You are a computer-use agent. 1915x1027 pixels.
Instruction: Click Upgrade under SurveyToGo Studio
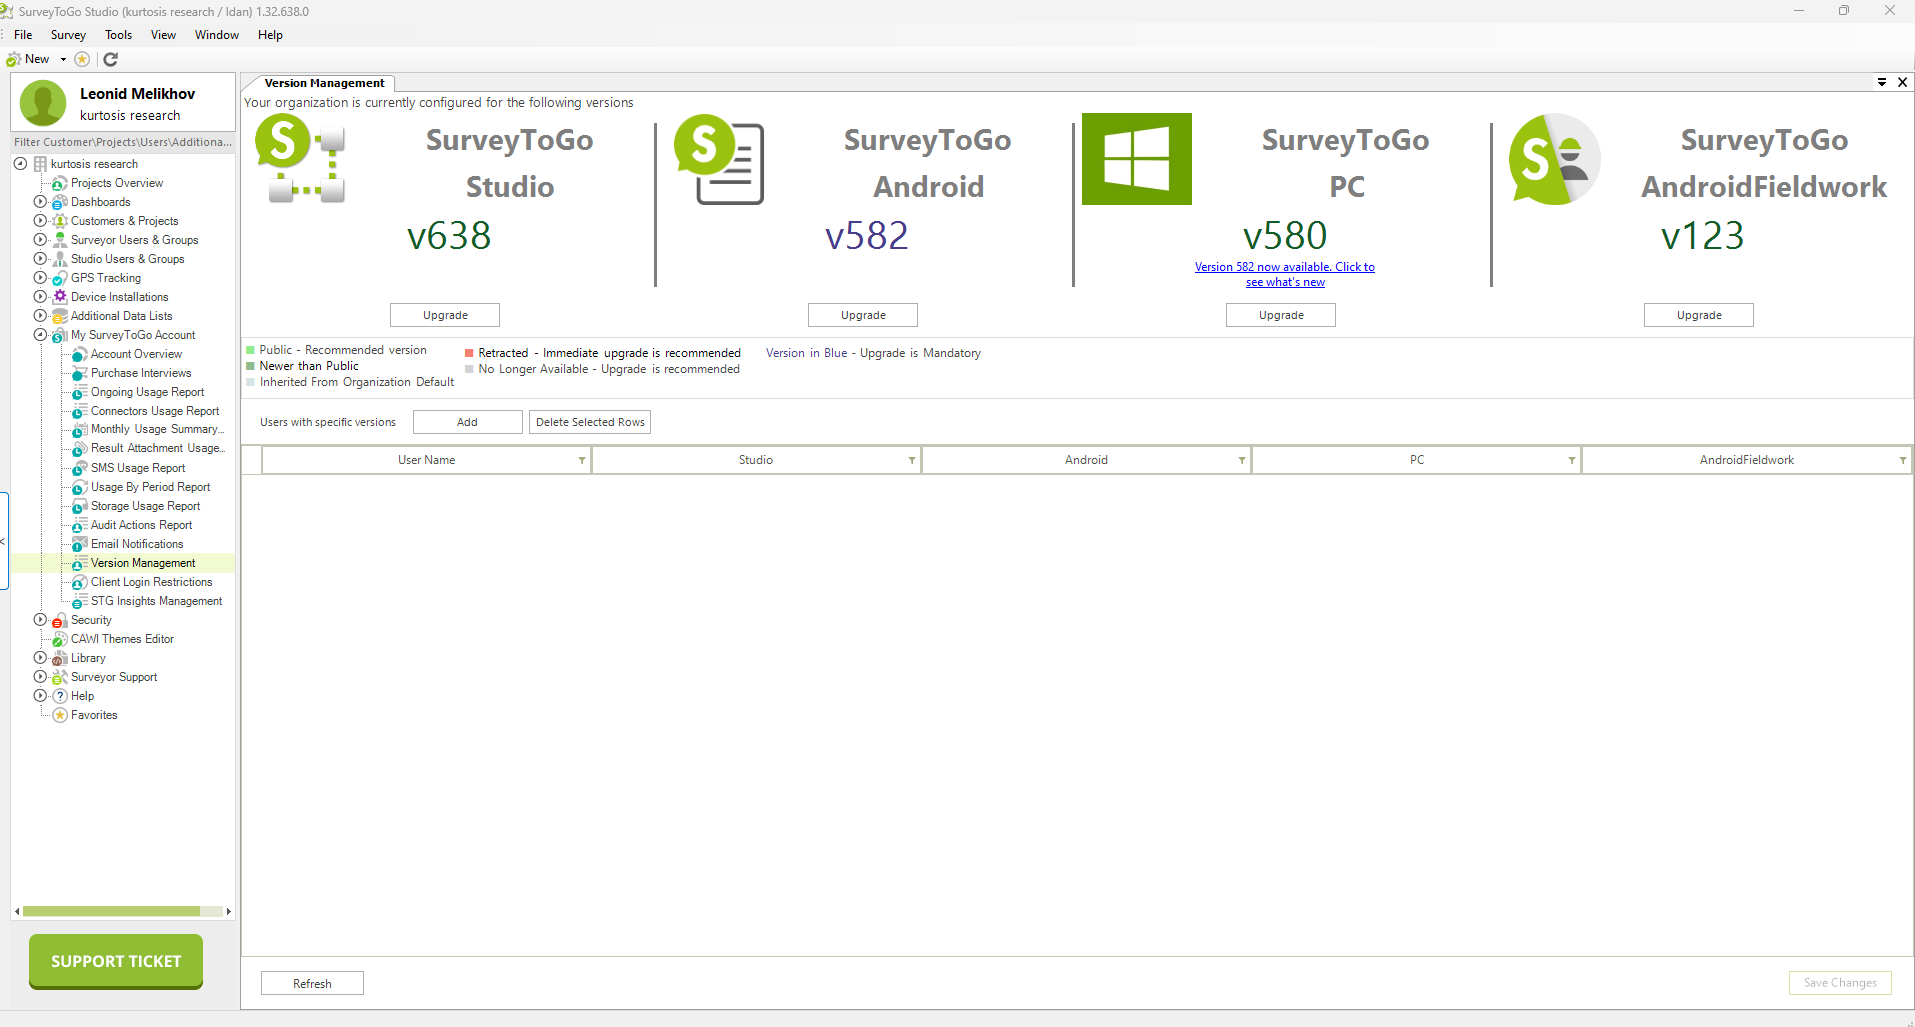point(445,315)
